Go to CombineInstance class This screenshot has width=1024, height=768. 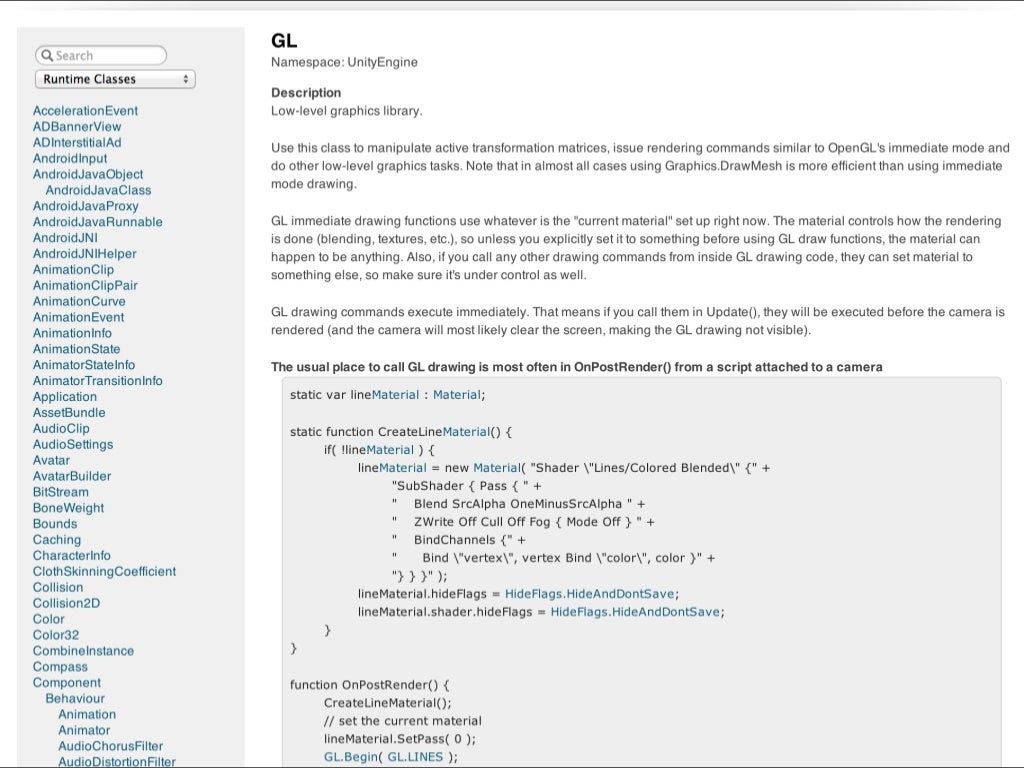[84, 651]
